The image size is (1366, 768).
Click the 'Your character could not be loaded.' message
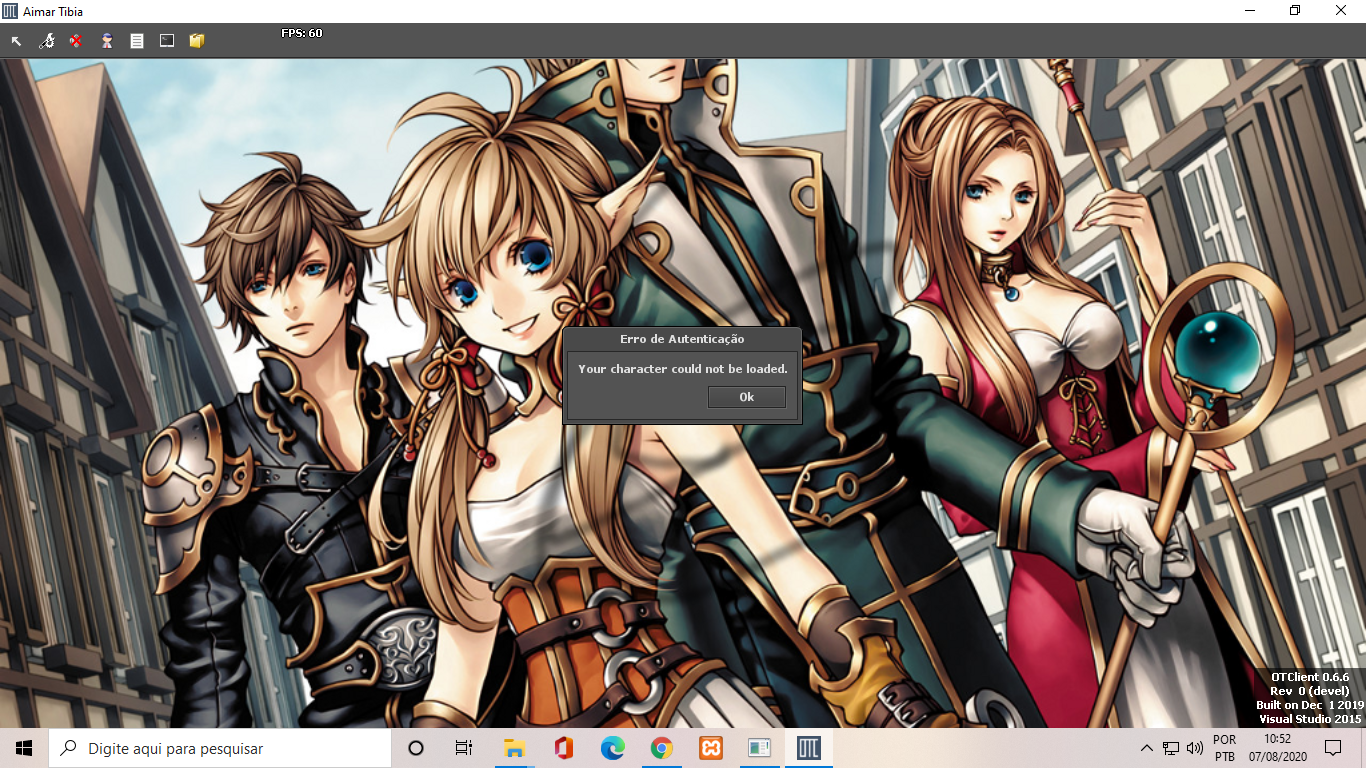(x=683, y=369)
